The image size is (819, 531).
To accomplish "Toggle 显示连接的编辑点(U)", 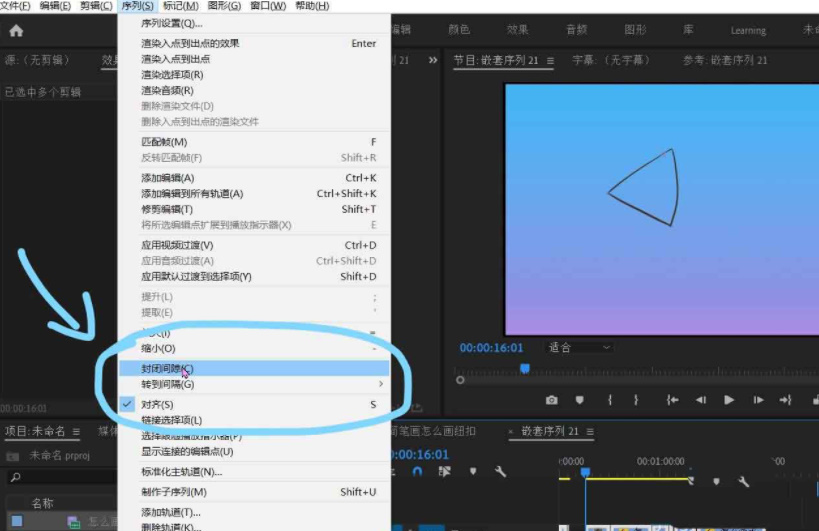I will [254, 452].
